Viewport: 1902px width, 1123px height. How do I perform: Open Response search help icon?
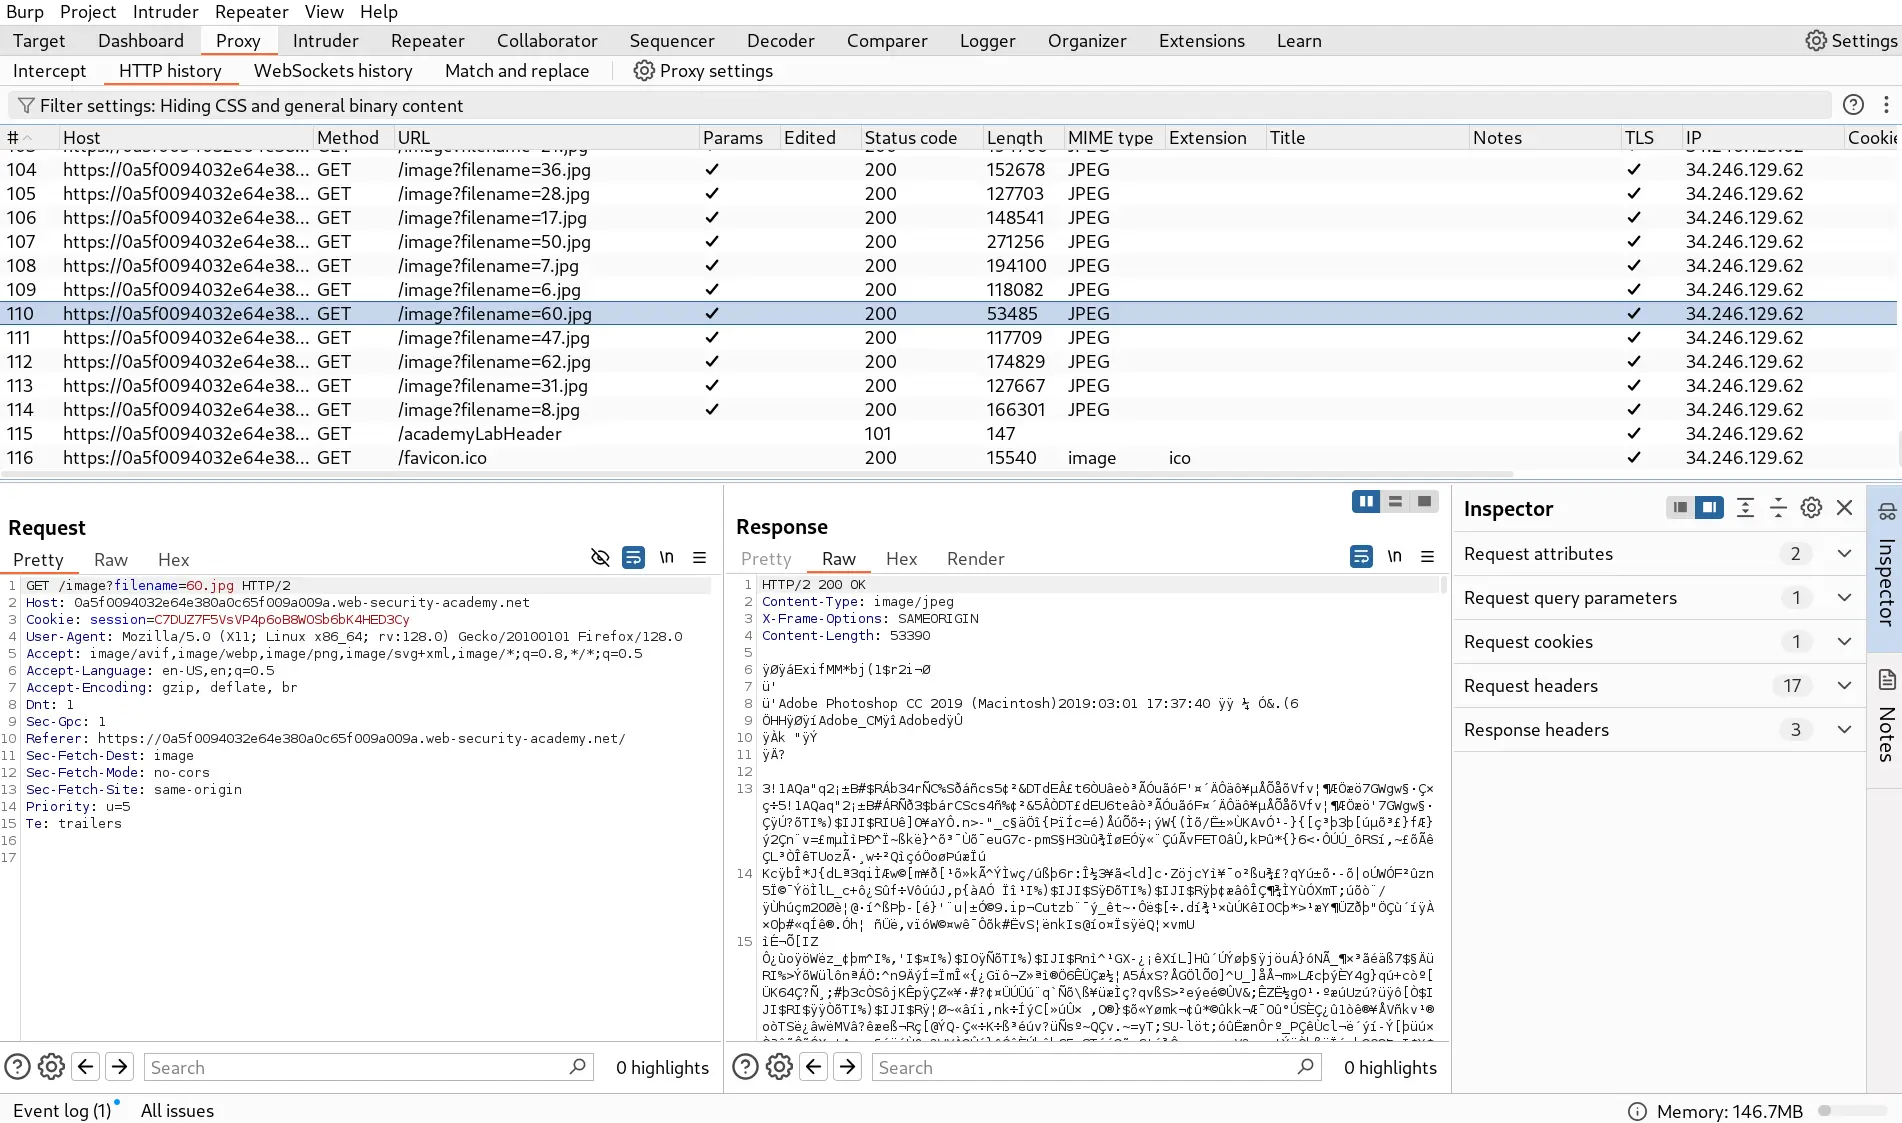click(x=745, y=1067)
